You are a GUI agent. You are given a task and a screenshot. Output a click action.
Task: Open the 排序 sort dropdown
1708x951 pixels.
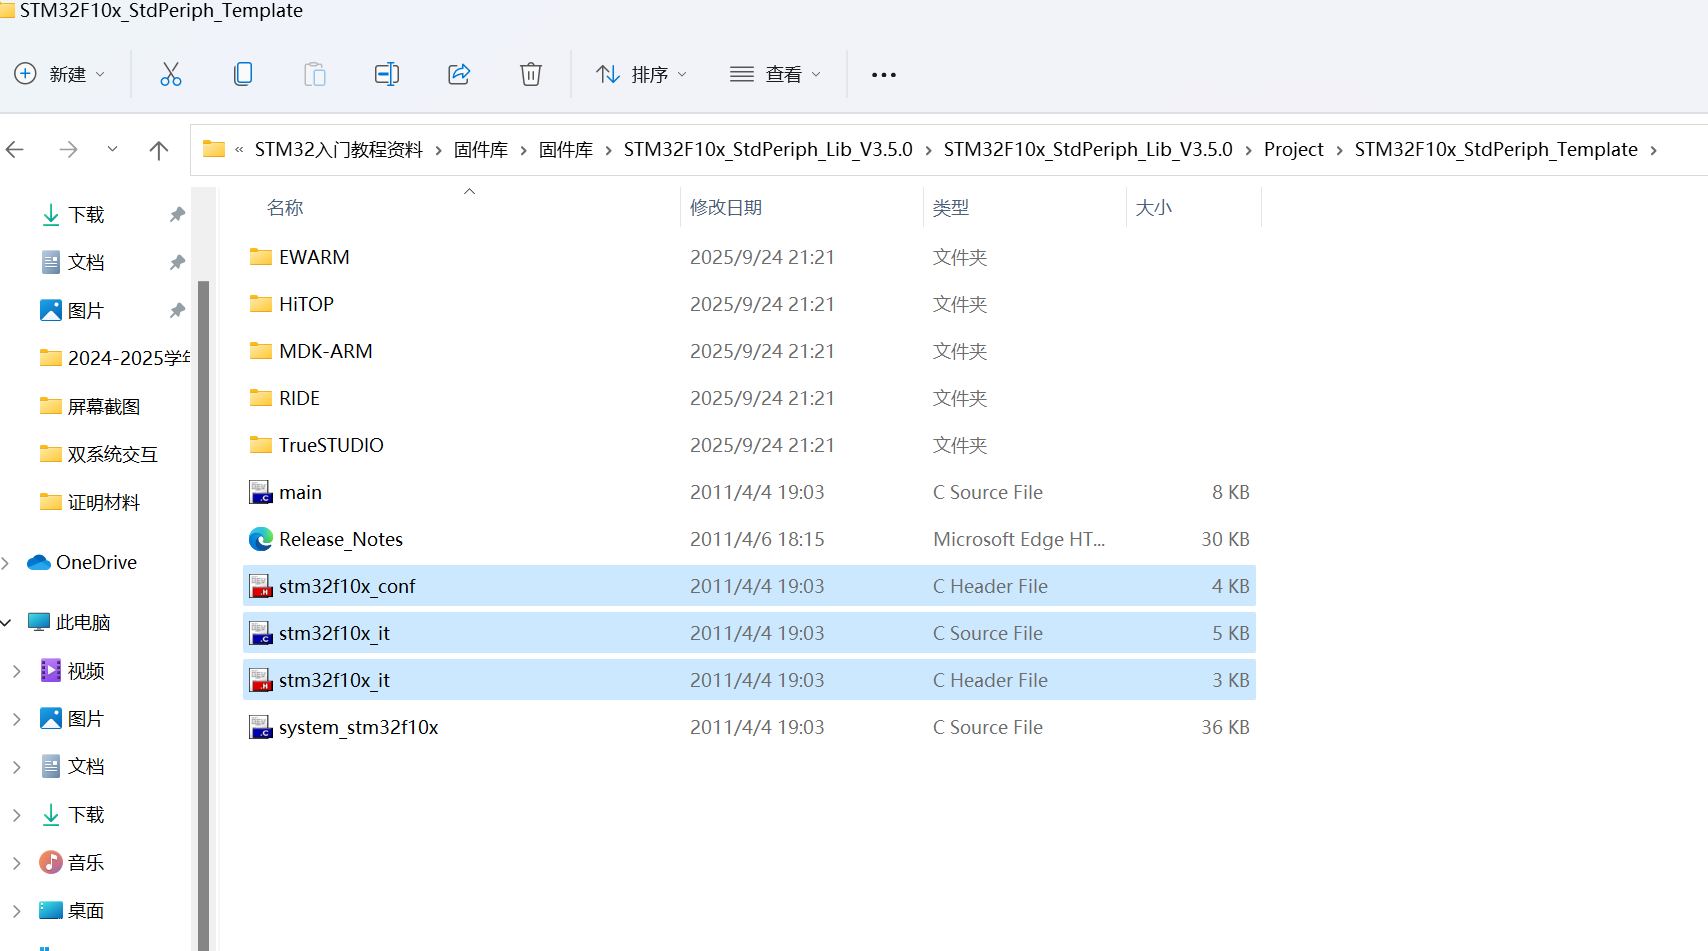pyautogui.click(x=642, y=74)
